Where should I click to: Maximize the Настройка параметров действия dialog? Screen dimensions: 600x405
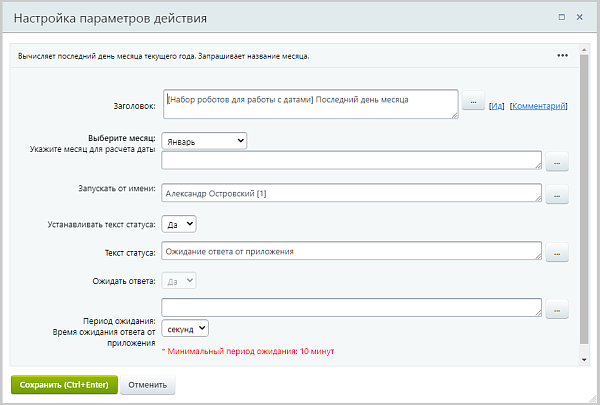coord(561,17)
